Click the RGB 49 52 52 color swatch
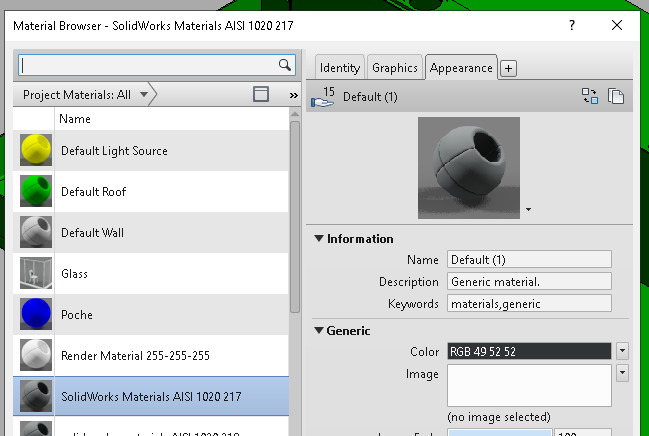The height and width of the screenshot is (436, 649). (529, 351)
